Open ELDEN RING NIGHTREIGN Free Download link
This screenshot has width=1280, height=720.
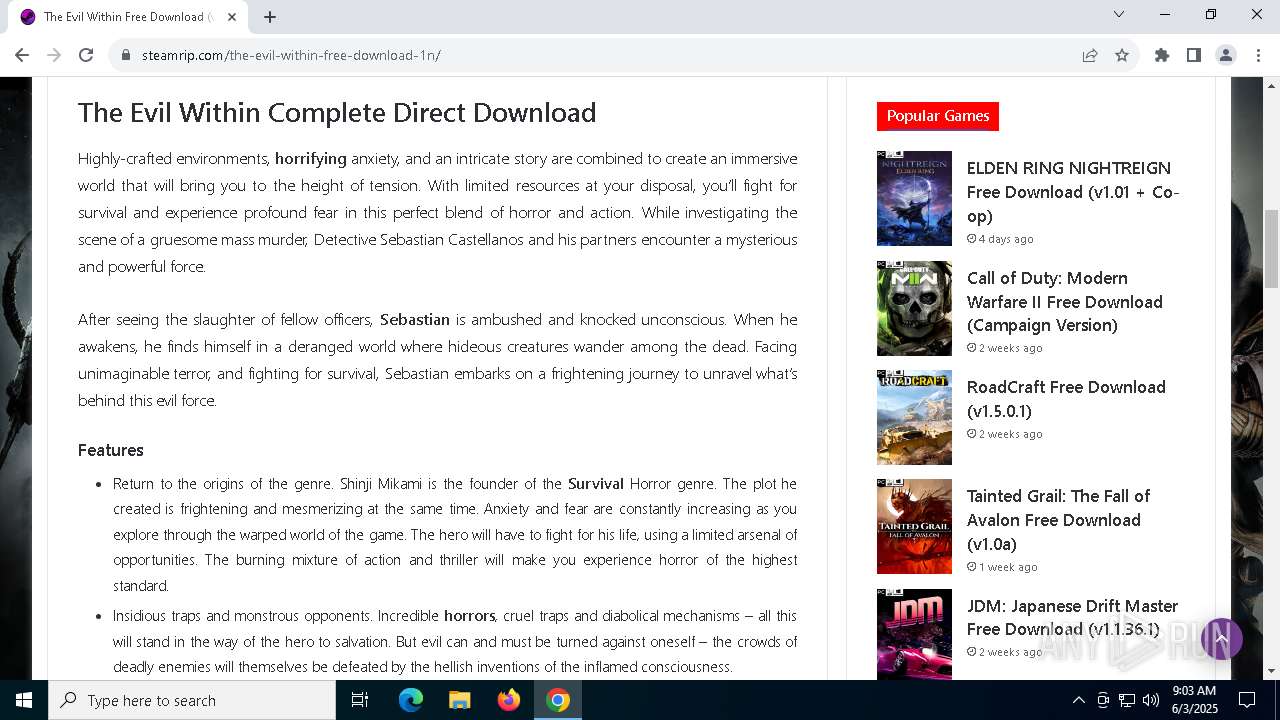(1073, 192)
